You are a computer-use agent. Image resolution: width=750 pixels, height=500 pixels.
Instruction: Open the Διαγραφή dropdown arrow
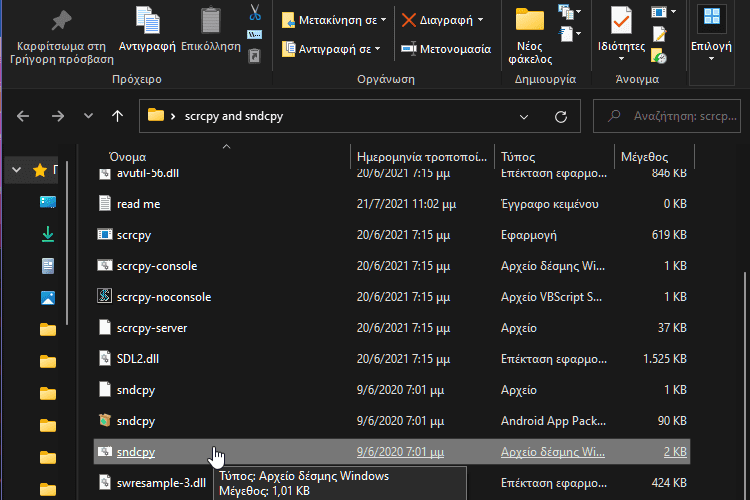tap(480, 20)
